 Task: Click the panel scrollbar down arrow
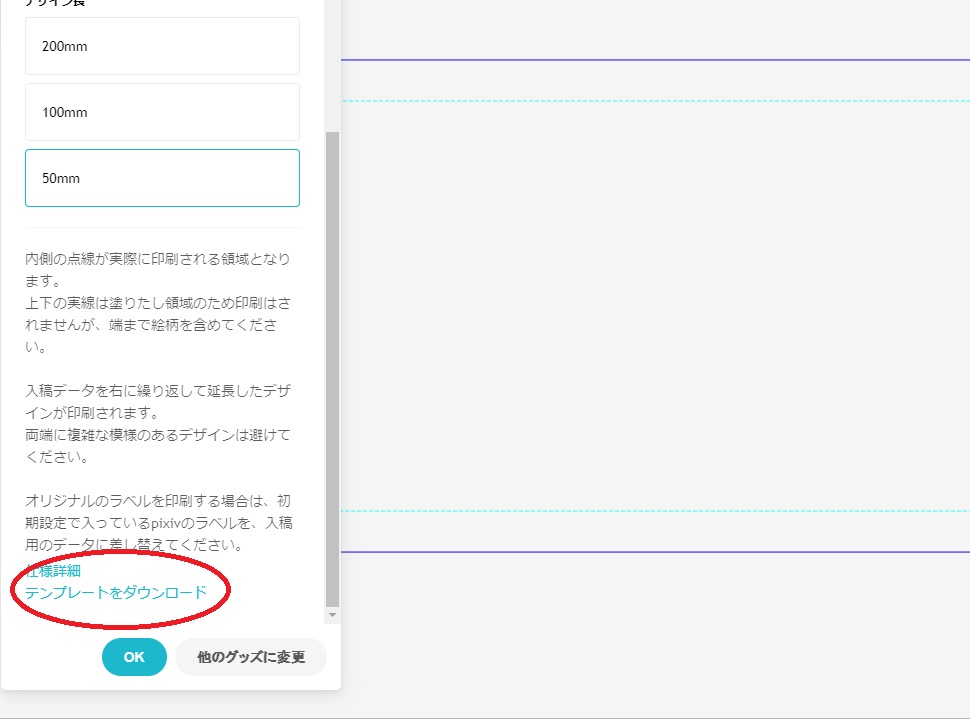click(333, 615)
